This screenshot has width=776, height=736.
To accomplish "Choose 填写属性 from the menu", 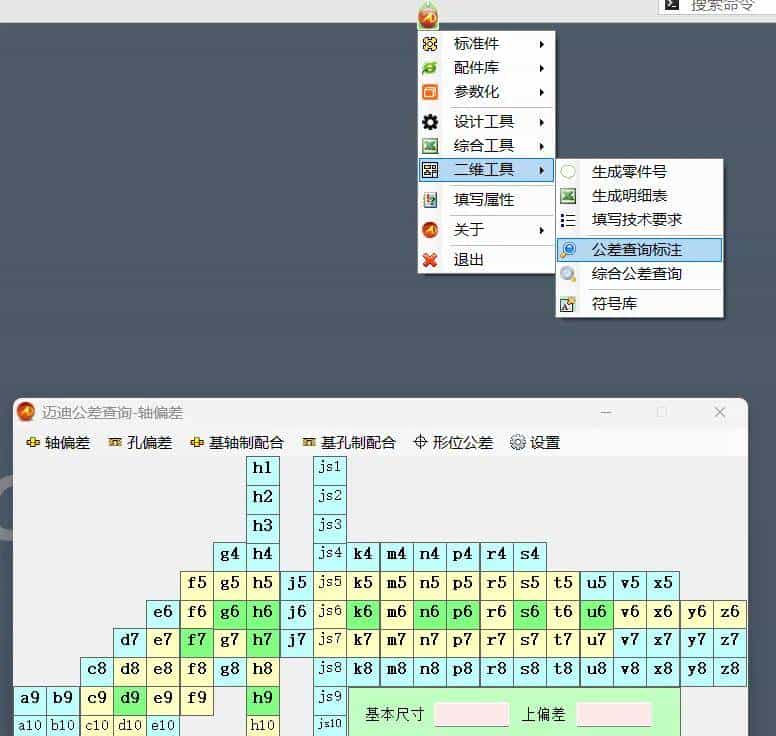I will [x=486, y=200].
